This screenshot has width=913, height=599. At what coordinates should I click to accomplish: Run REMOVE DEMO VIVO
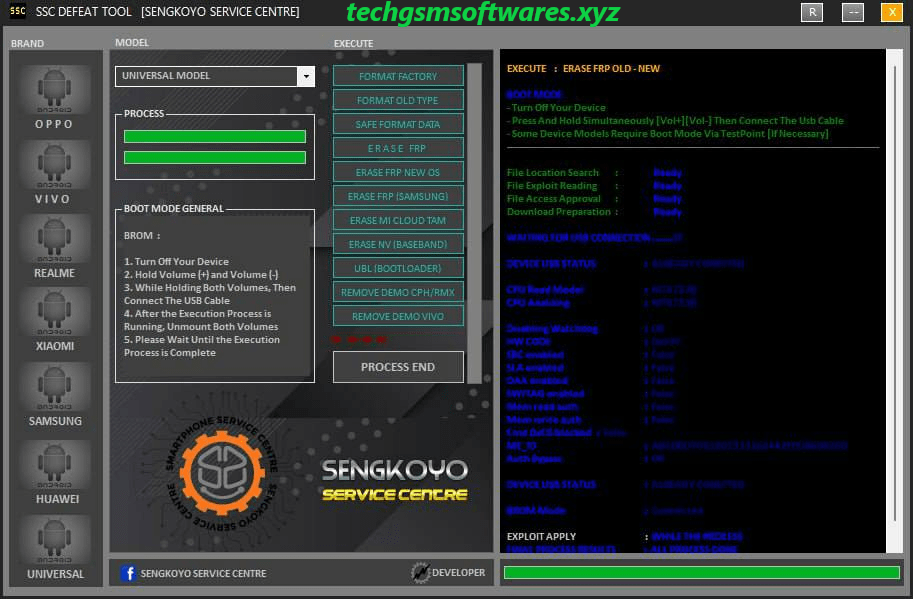398,316
